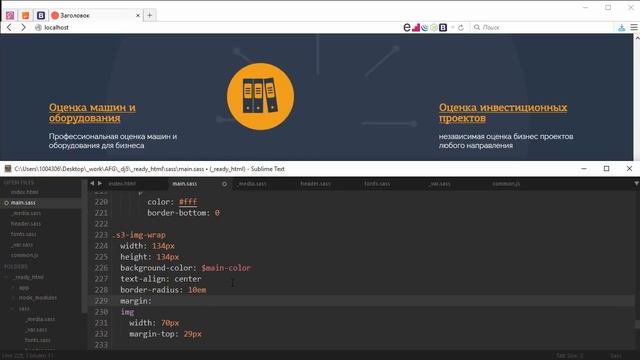The height and width of the screenshot is (360, 640).
Task: Click '$main-color' variable on line 226
Action: click(x=226, y=268)
